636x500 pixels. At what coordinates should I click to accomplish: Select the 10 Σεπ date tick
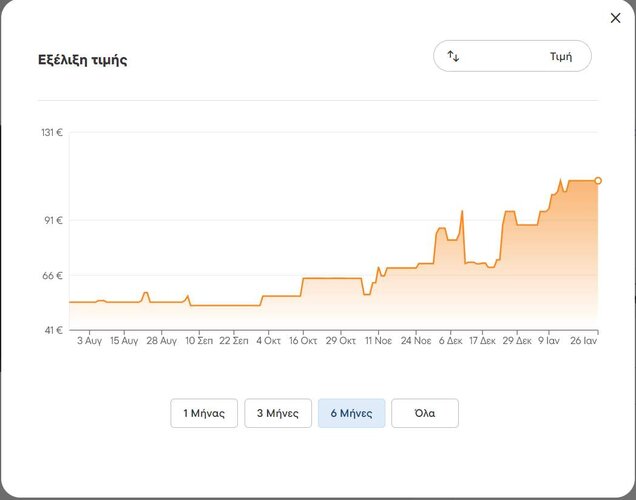199,341
